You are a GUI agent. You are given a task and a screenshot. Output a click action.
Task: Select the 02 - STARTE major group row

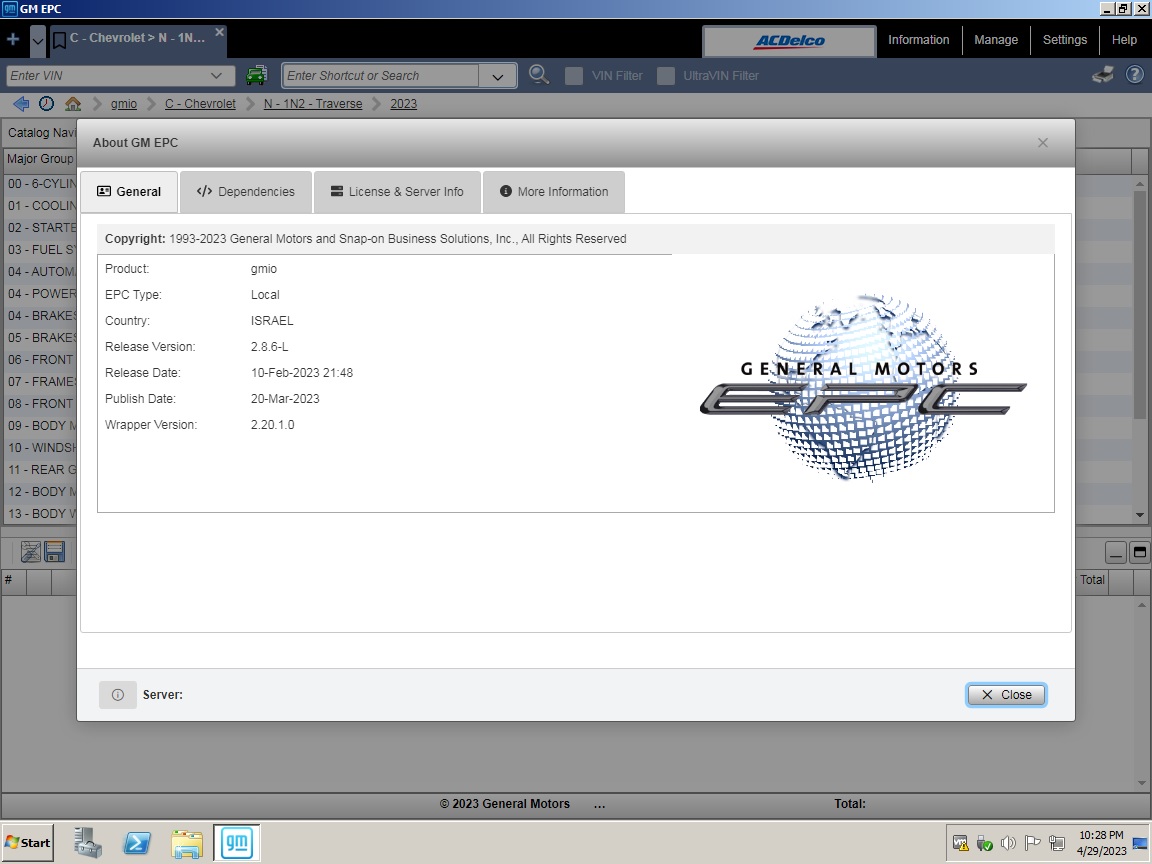coord(40,228)
